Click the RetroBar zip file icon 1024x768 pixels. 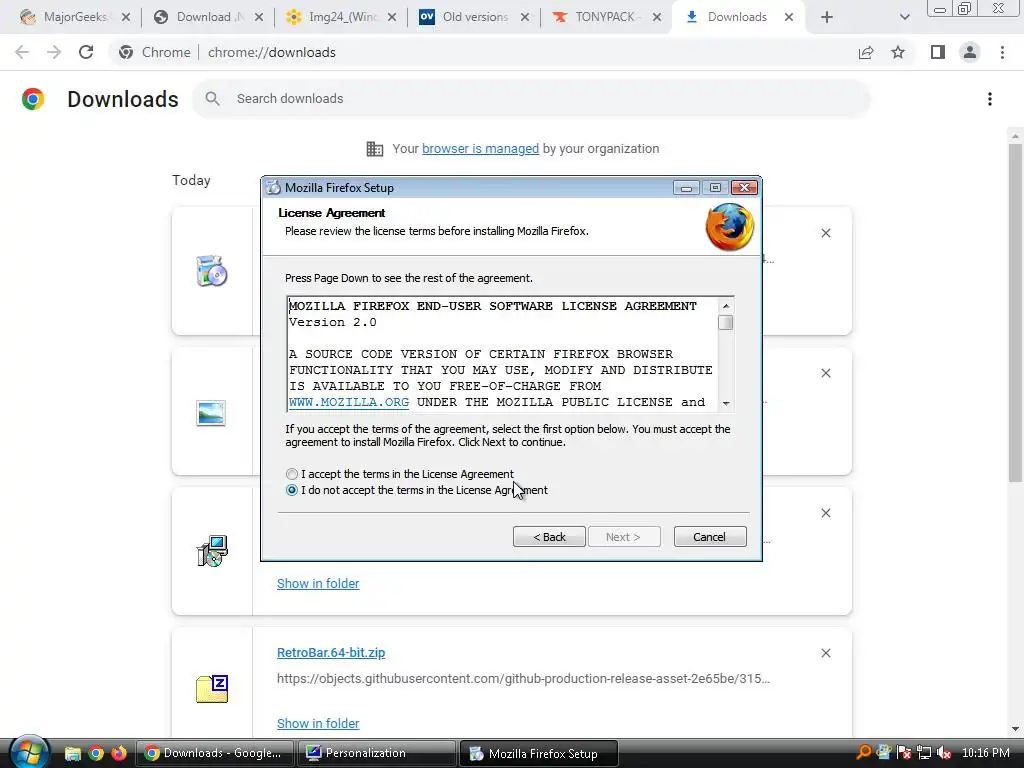(212, 689)
